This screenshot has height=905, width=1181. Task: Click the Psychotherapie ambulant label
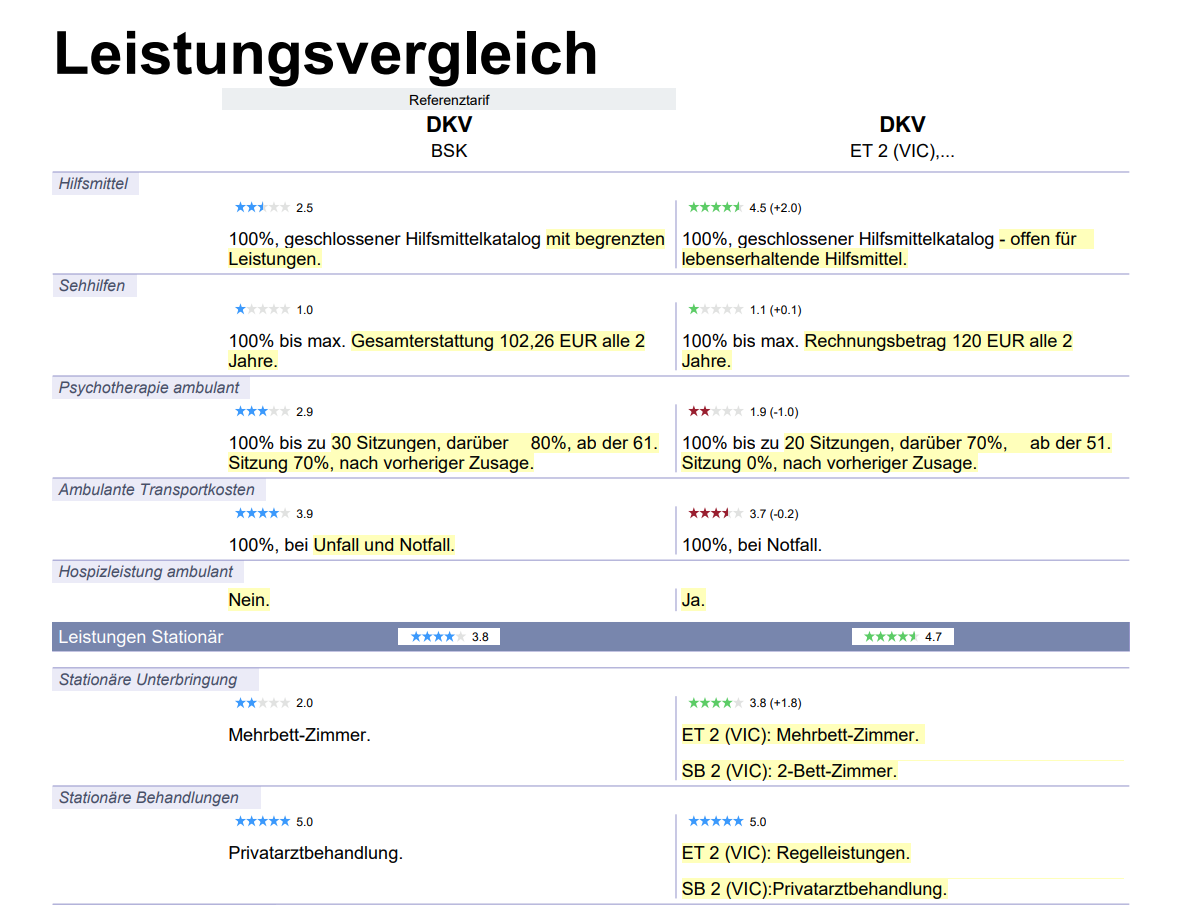[148, 388]
